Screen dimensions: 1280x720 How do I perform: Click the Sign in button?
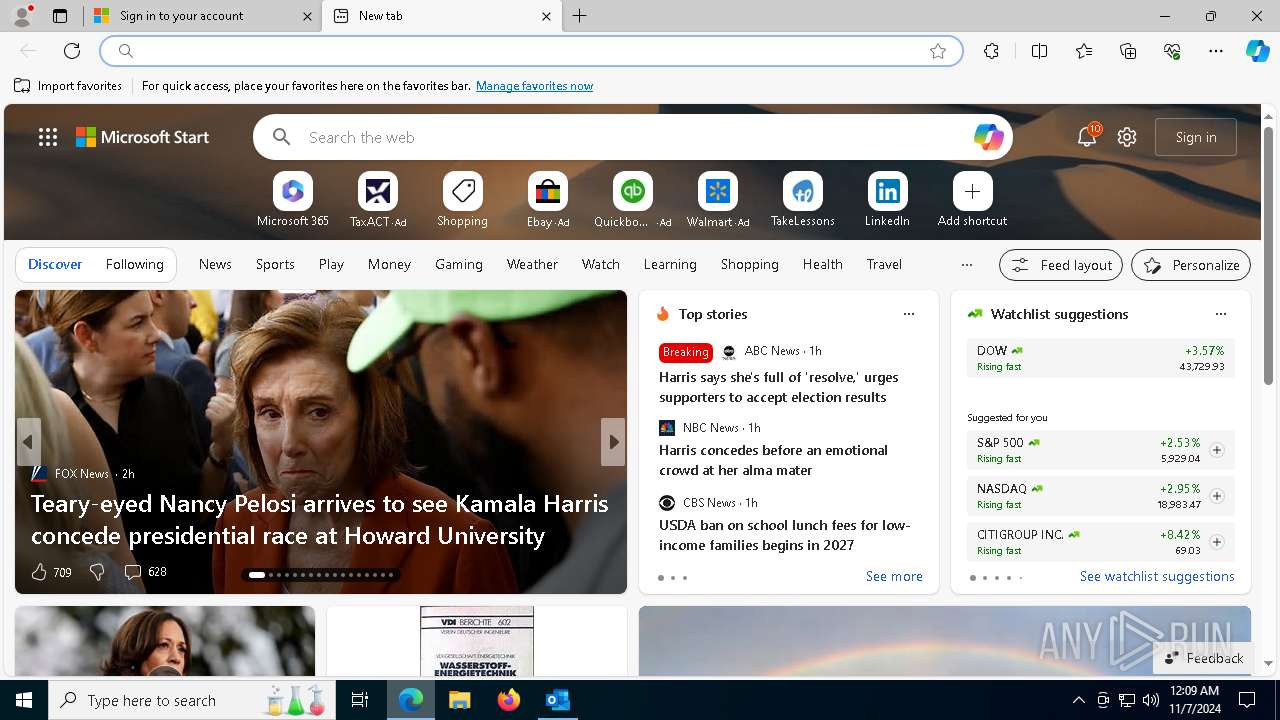(x=1196, y=137)
